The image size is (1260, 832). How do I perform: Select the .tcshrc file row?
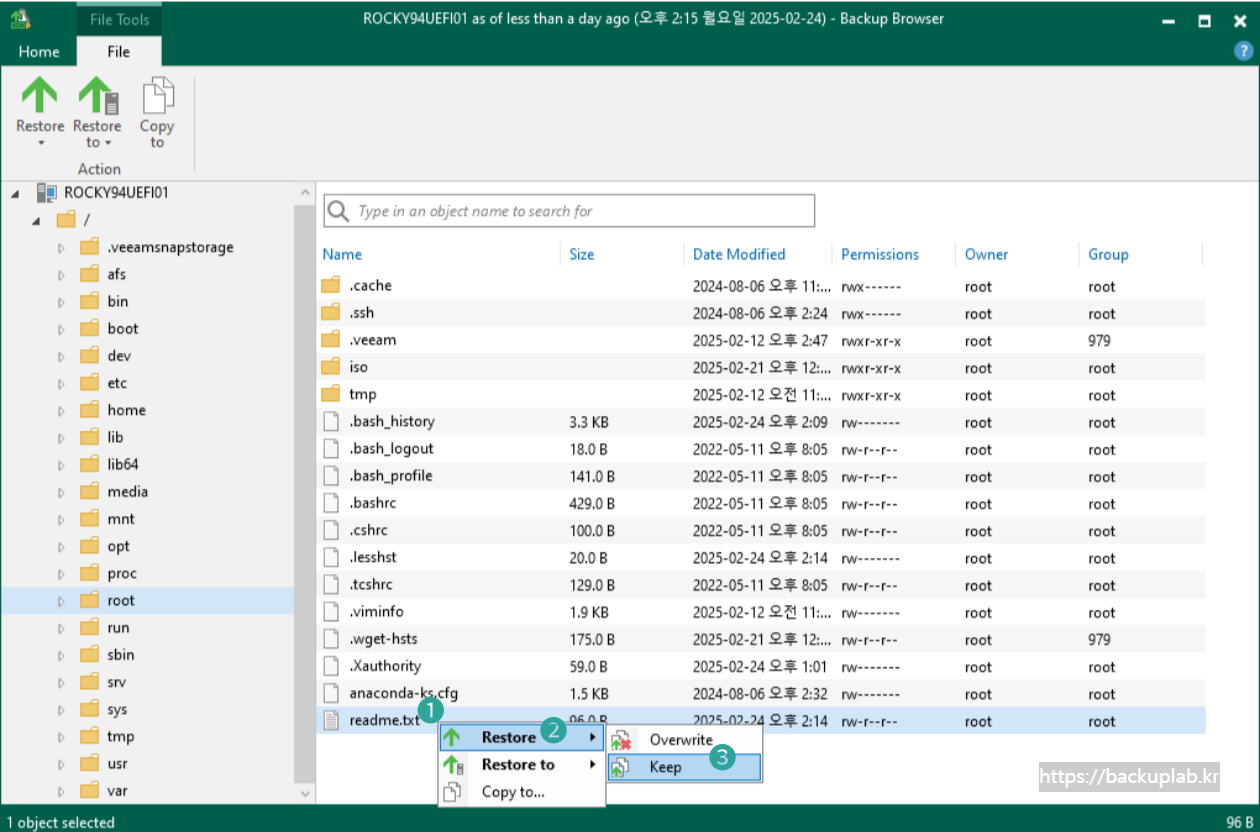[762, 585]
